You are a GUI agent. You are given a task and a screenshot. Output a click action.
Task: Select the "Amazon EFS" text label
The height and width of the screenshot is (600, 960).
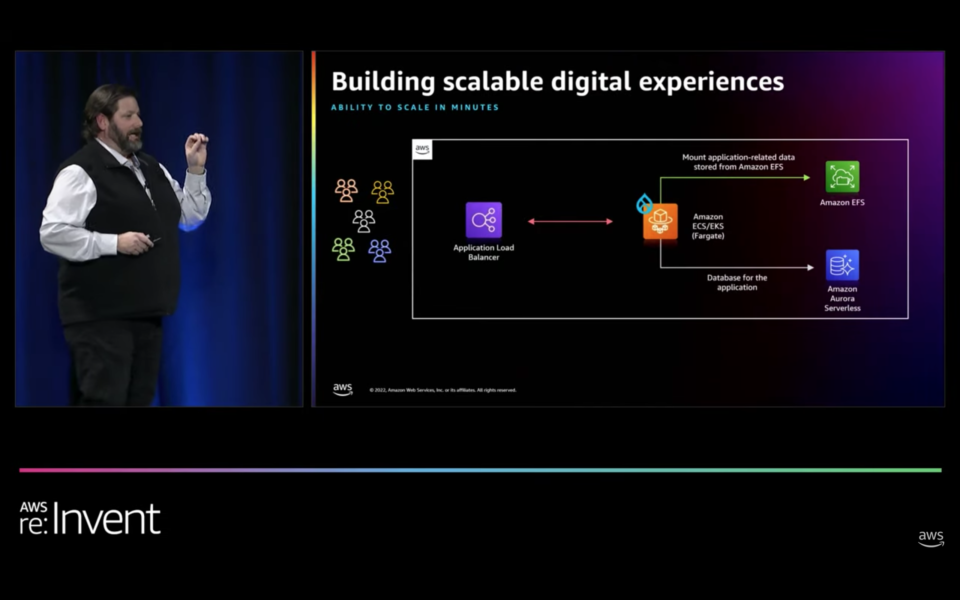[x=842, y=203]
